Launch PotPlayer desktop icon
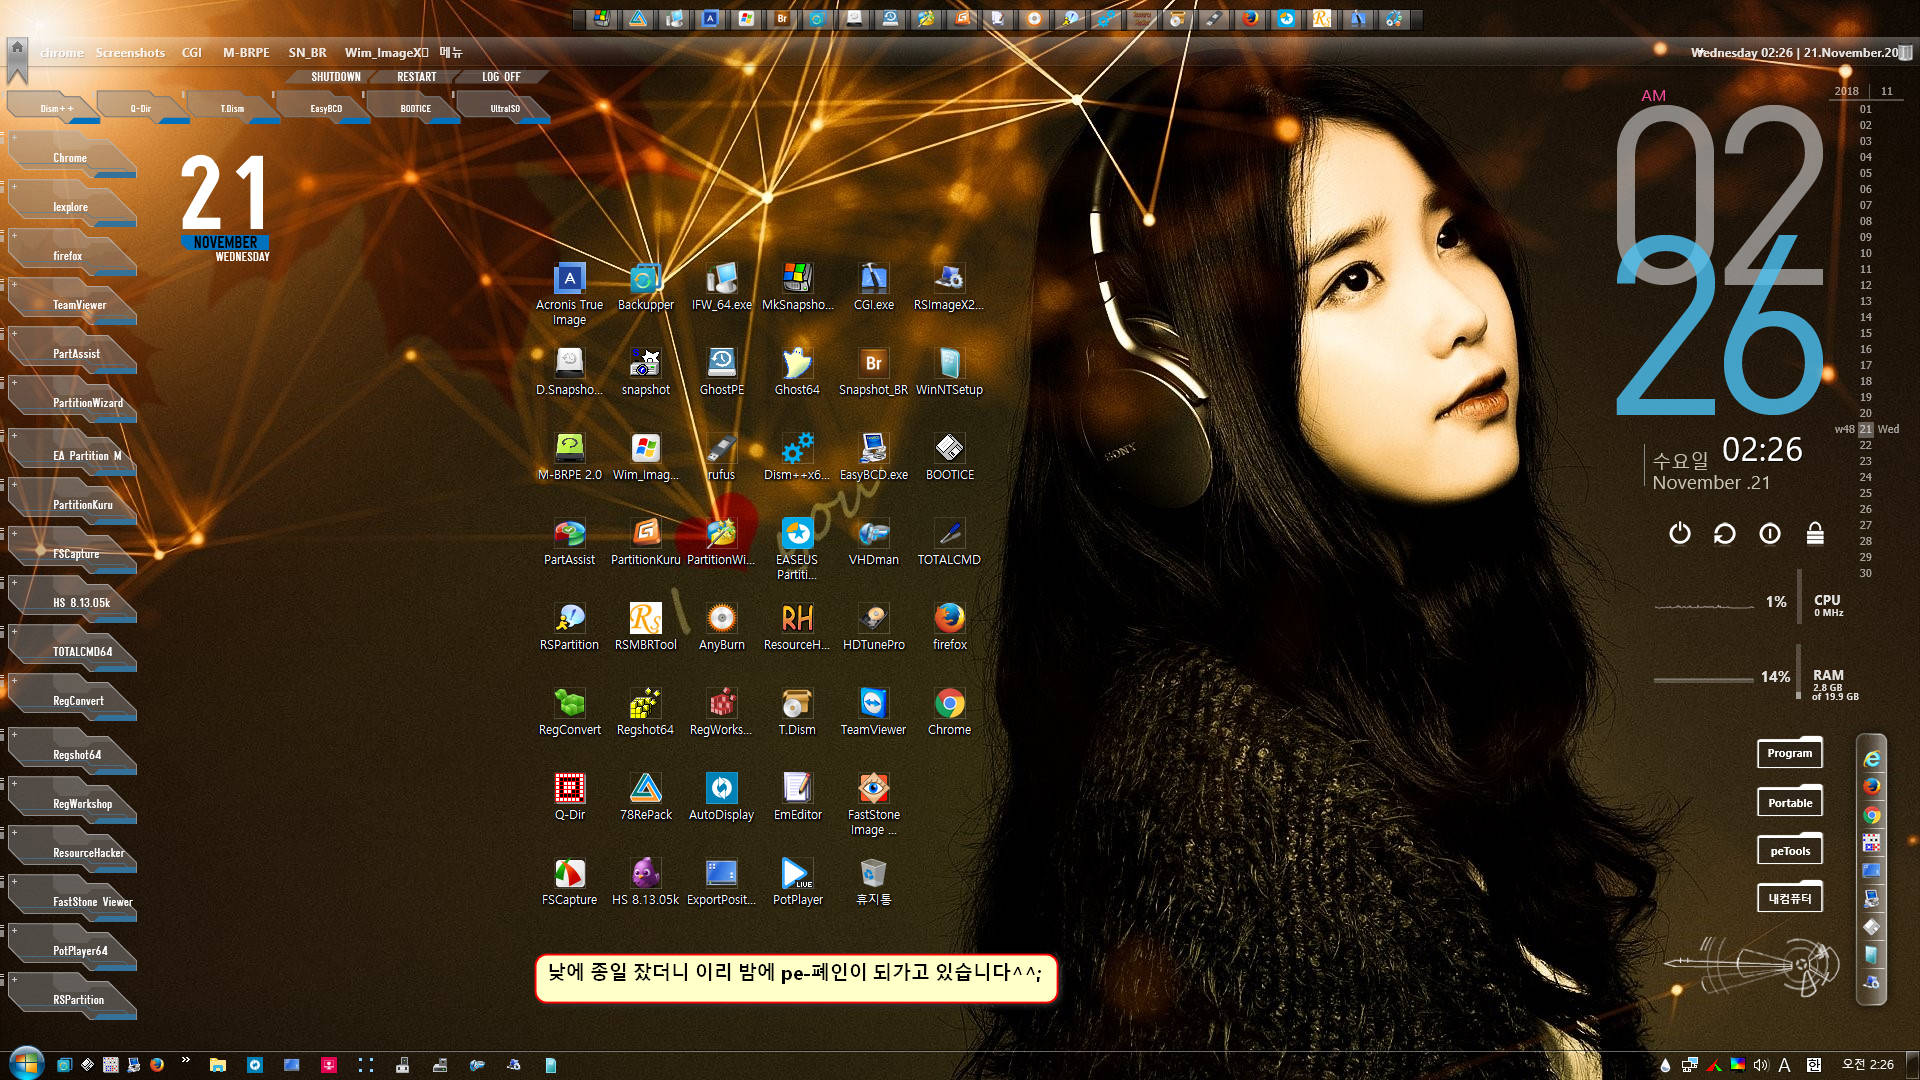 click(x=797, y=882)
